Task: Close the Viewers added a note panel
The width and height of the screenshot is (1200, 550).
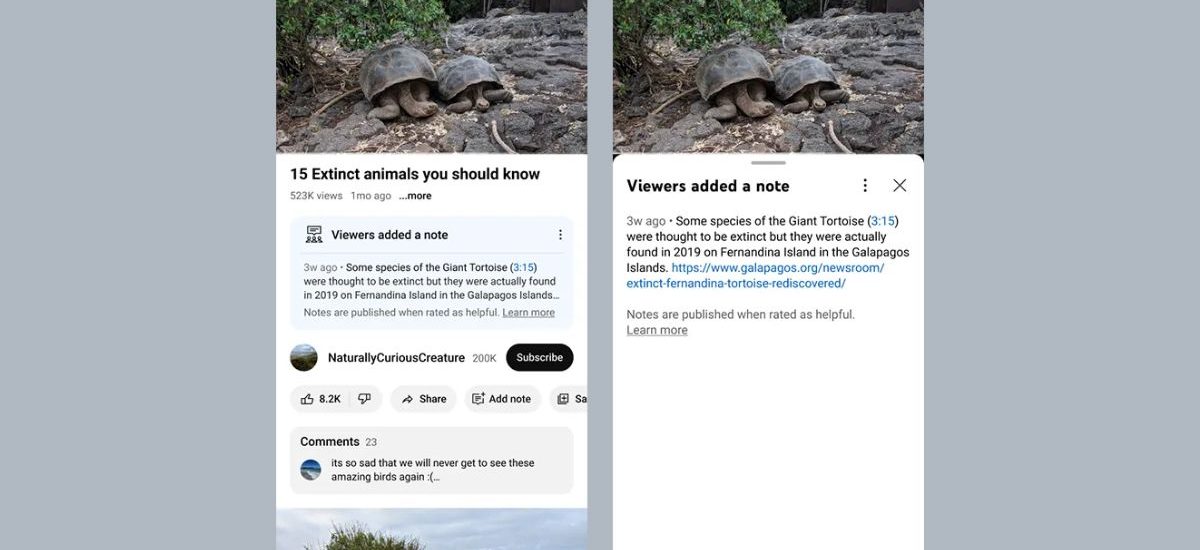Action: coord(899,185)
